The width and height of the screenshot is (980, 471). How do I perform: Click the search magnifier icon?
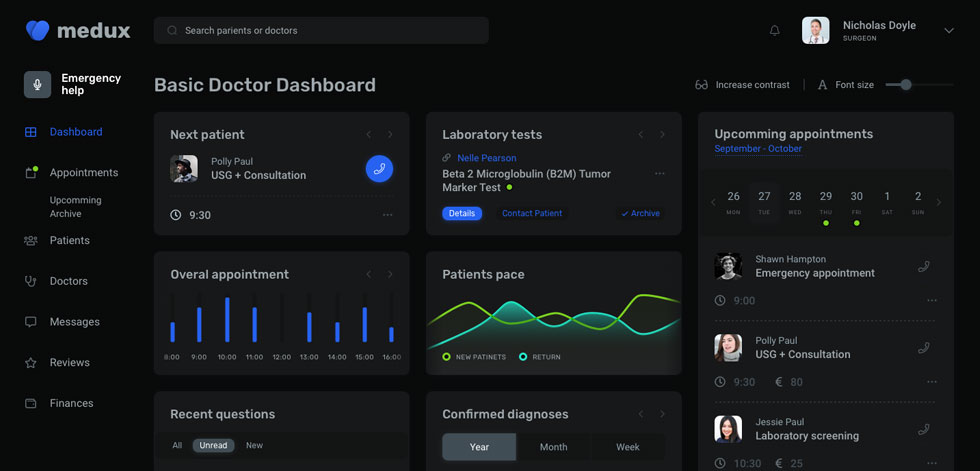(x=172, y=31)
